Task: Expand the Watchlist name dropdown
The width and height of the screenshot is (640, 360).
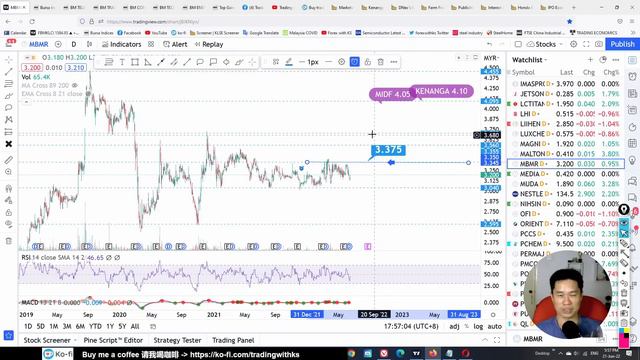Action: tap(529, 60)
